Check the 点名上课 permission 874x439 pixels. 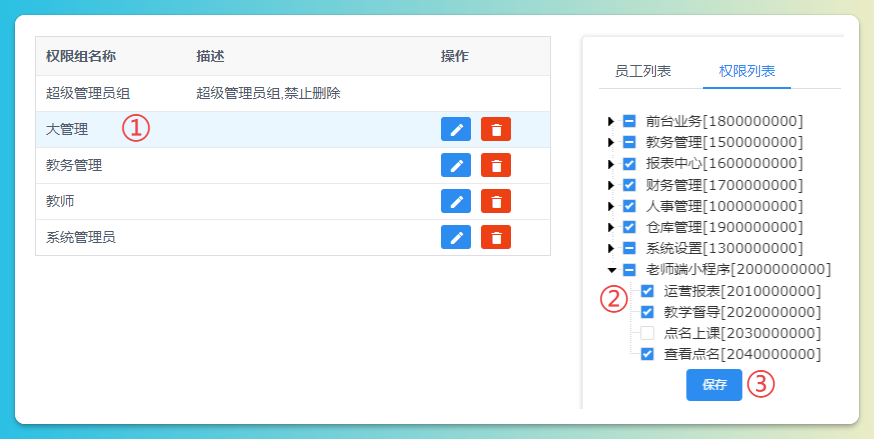tap(647, 333)
